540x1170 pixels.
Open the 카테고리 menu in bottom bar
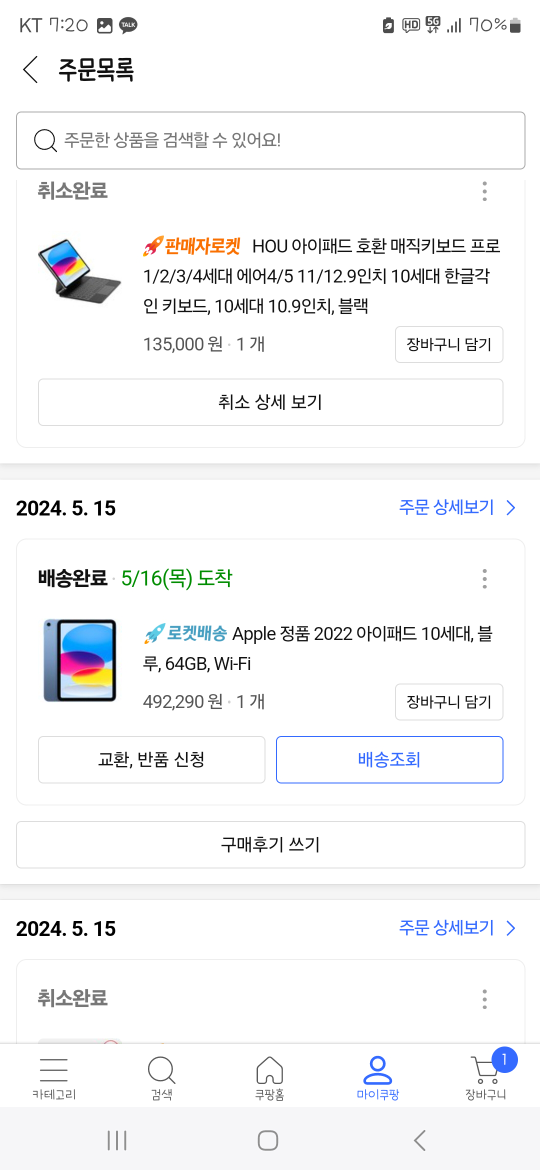click(54, 1079)
